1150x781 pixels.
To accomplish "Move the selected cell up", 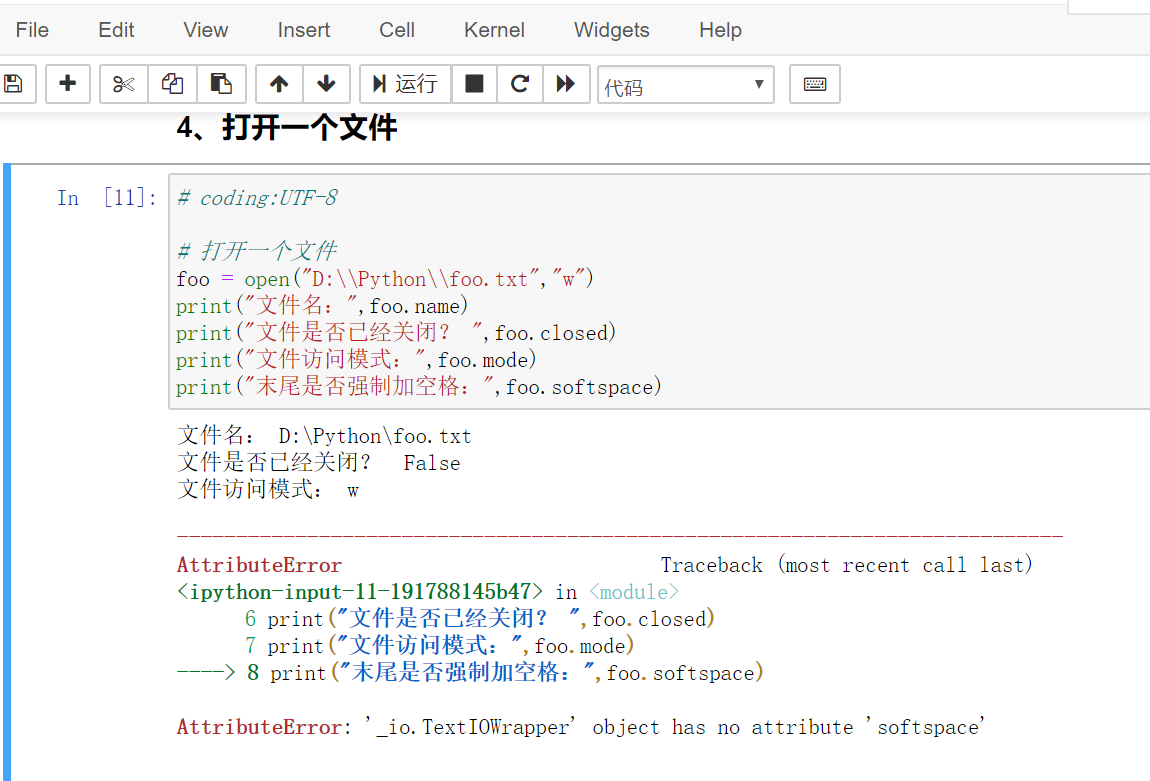I will pos(279,84).
